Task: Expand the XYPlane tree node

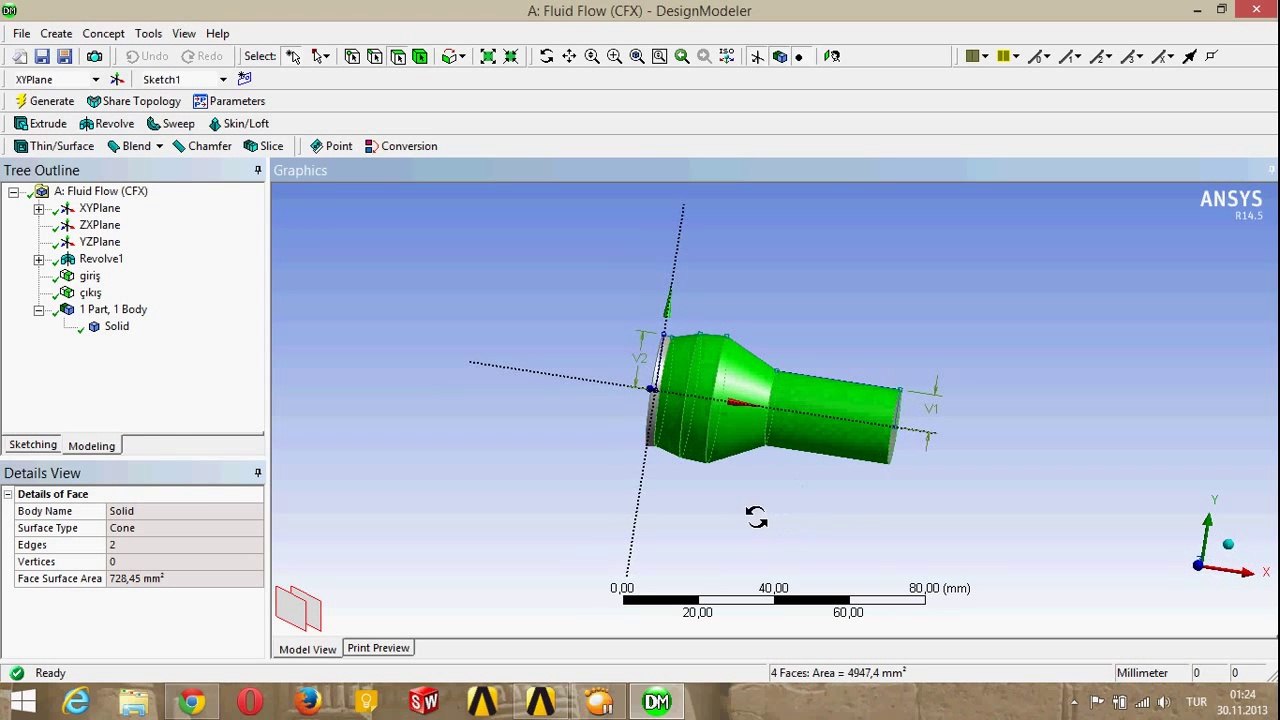Action: click(x=39, y=208)
